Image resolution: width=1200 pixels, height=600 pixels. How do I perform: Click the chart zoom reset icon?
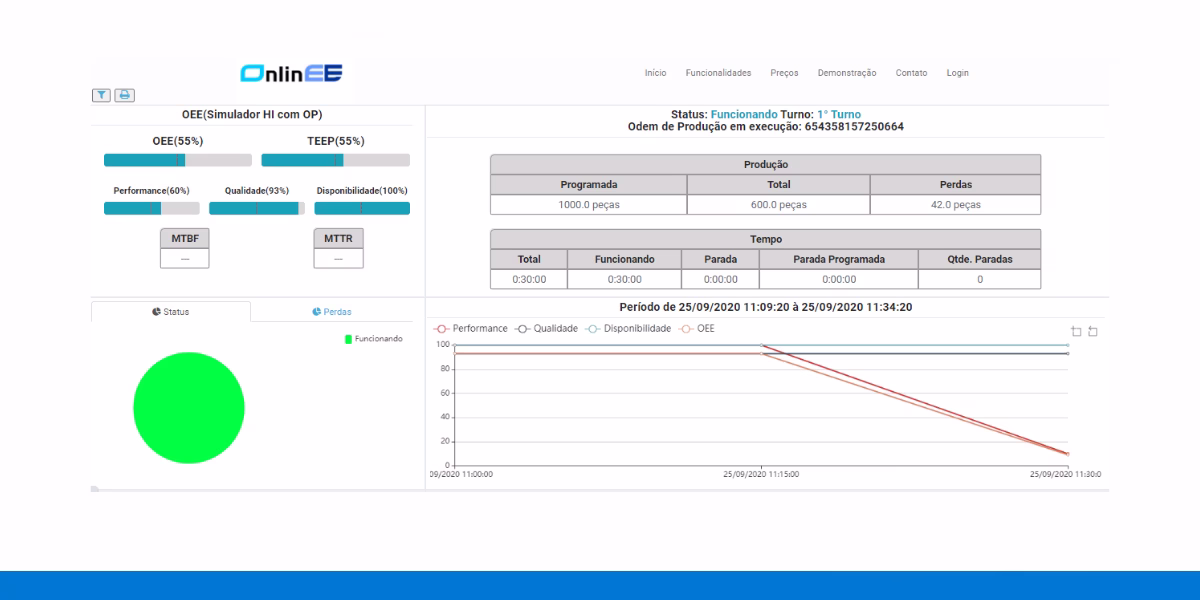[1093, 331]
